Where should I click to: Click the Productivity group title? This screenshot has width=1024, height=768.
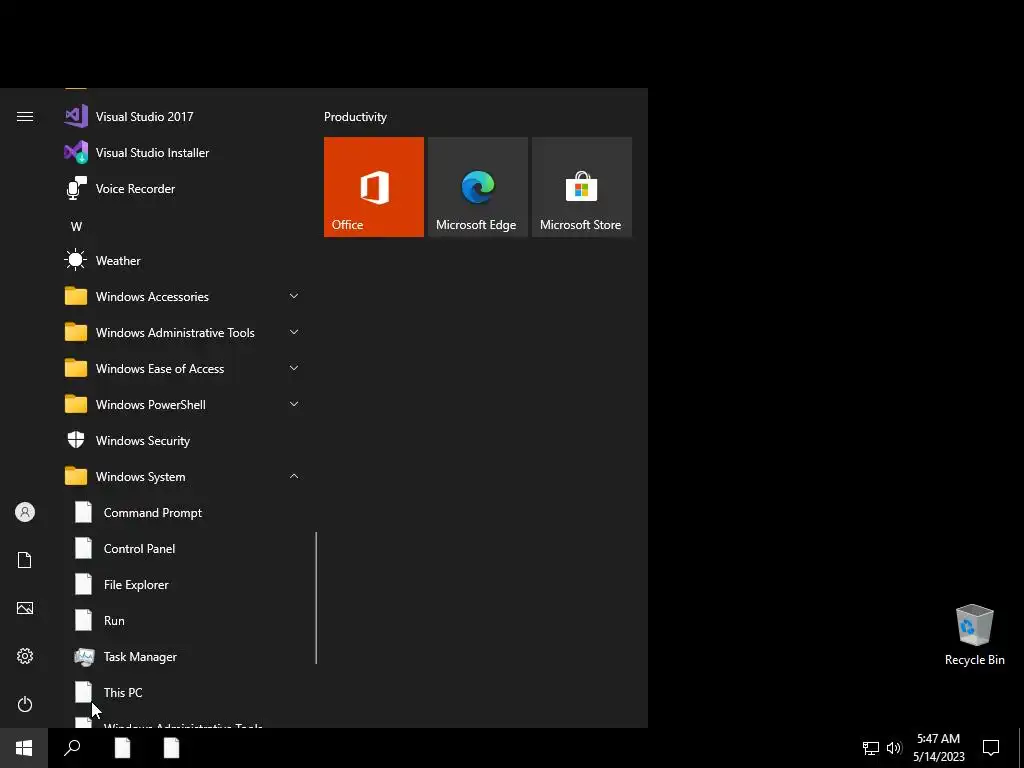(355, 117)
